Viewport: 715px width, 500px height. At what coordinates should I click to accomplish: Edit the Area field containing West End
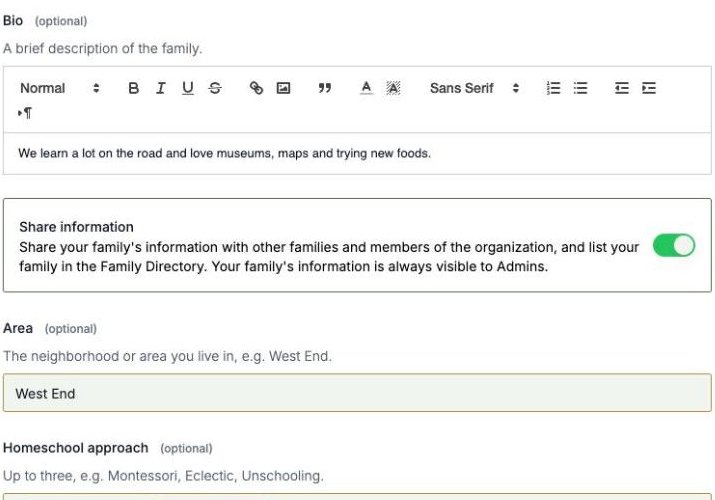pyautogui.click(x=357, y=393)
